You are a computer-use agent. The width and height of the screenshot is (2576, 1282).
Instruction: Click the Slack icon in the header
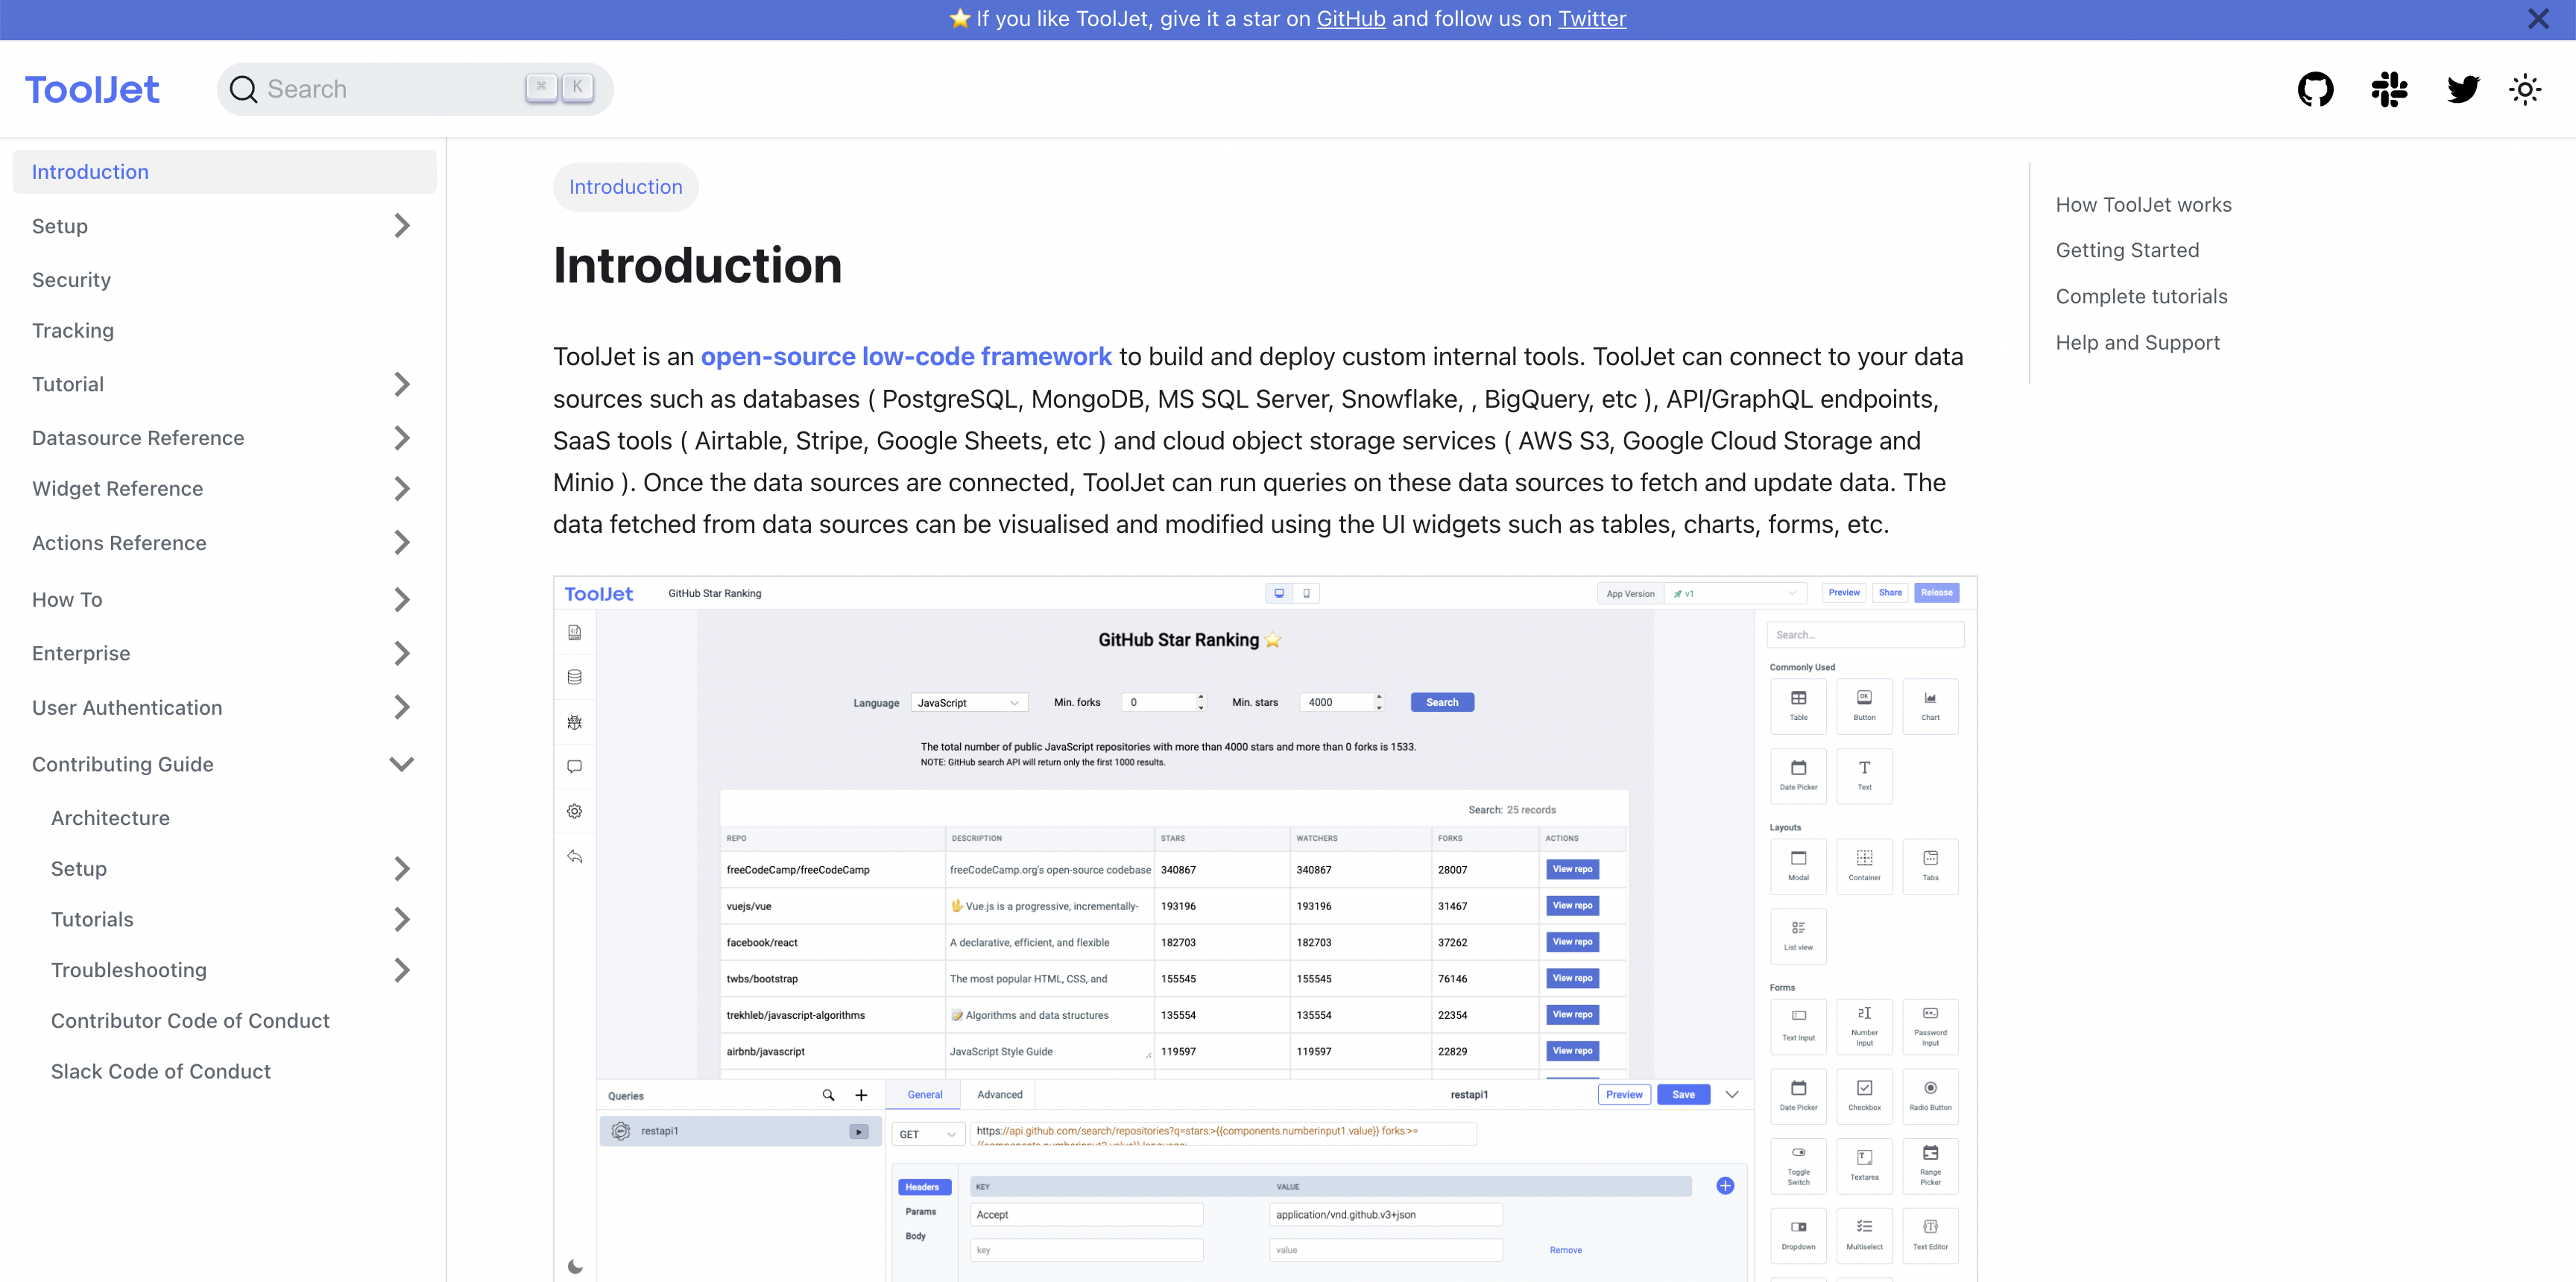pyautogui.click(x=2389, y=90)
